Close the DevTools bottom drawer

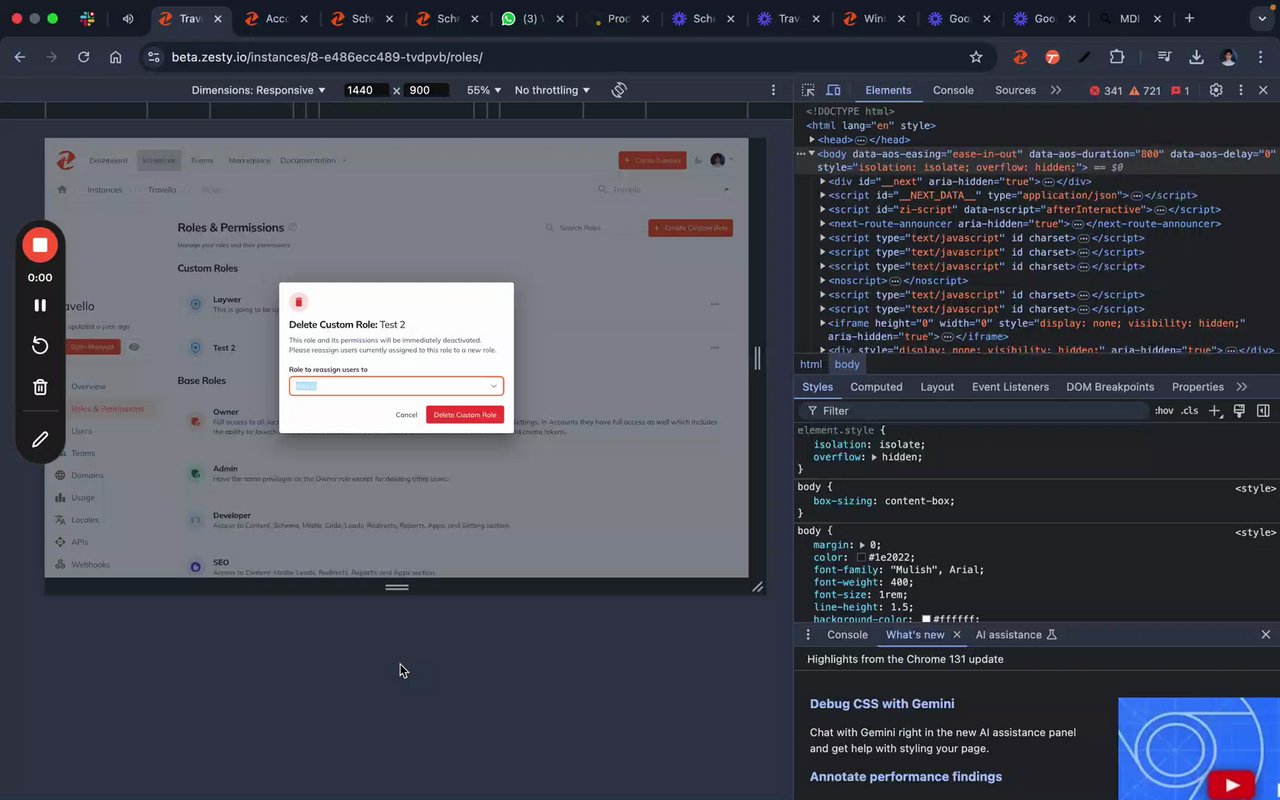point(1266,635)
